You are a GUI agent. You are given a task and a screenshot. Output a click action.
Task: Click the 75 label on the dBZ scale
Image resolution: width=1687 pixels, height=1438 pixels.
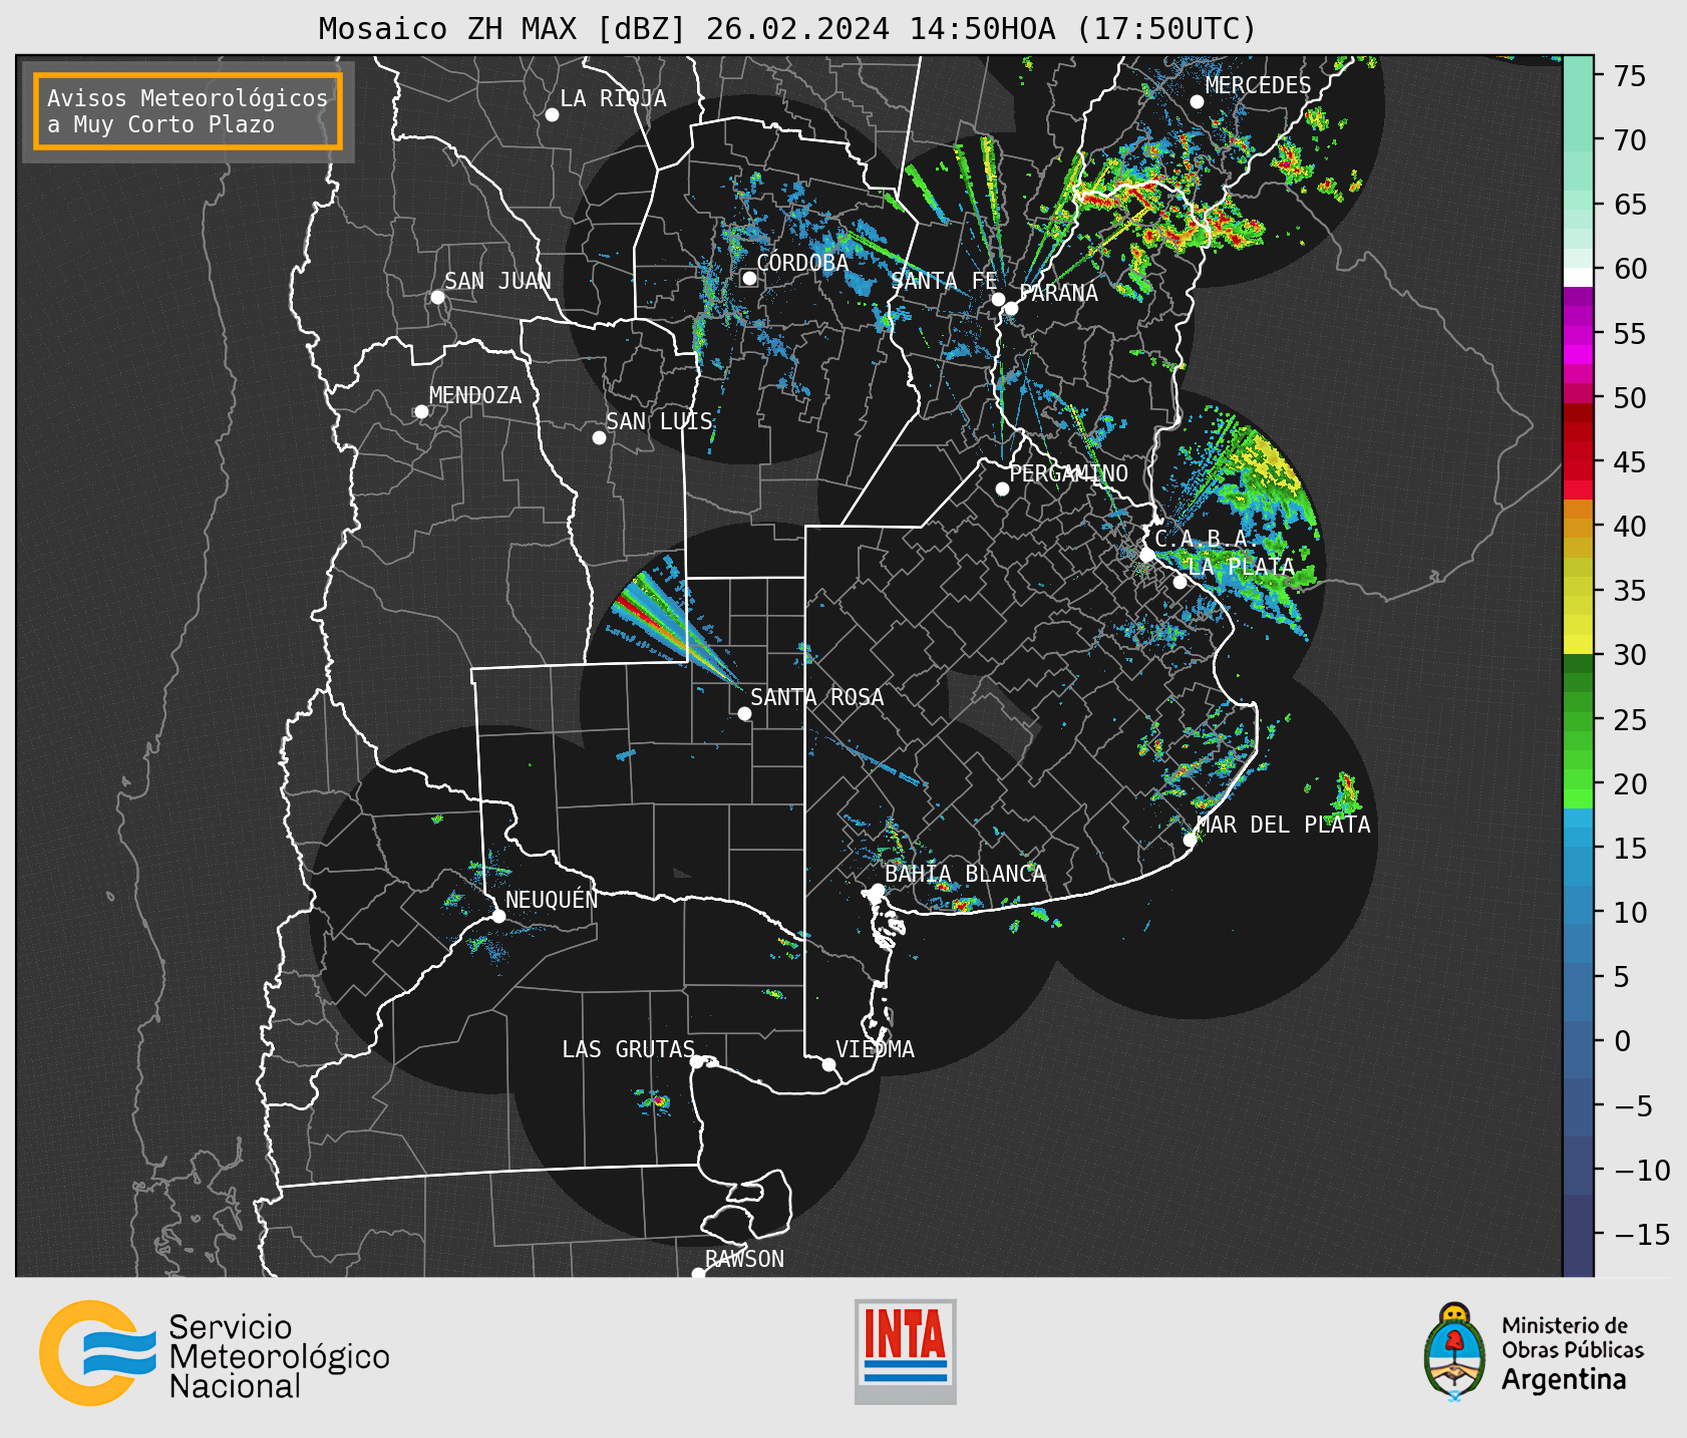tap(1629, 76)
